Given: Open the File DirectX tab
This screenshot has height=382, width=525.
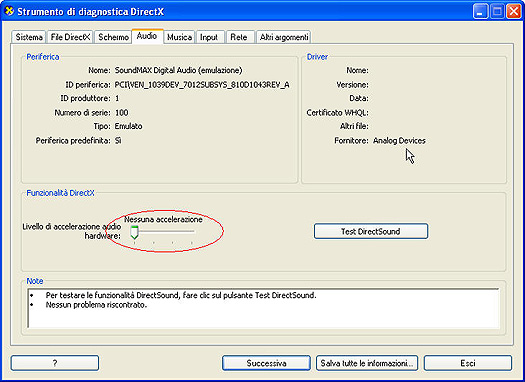Looking at the screenshot, I should [x=70, y=37].
